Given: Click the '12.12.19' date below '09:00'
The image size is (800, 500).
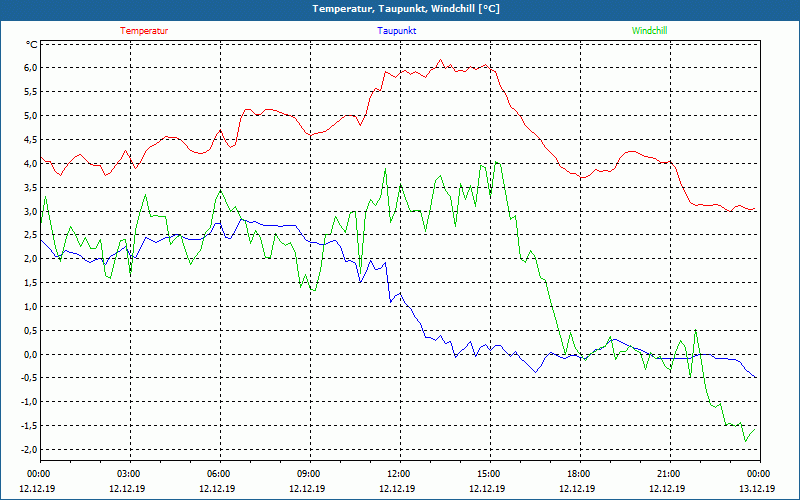Looking at the screenshot, I should (x=307, y=488).
